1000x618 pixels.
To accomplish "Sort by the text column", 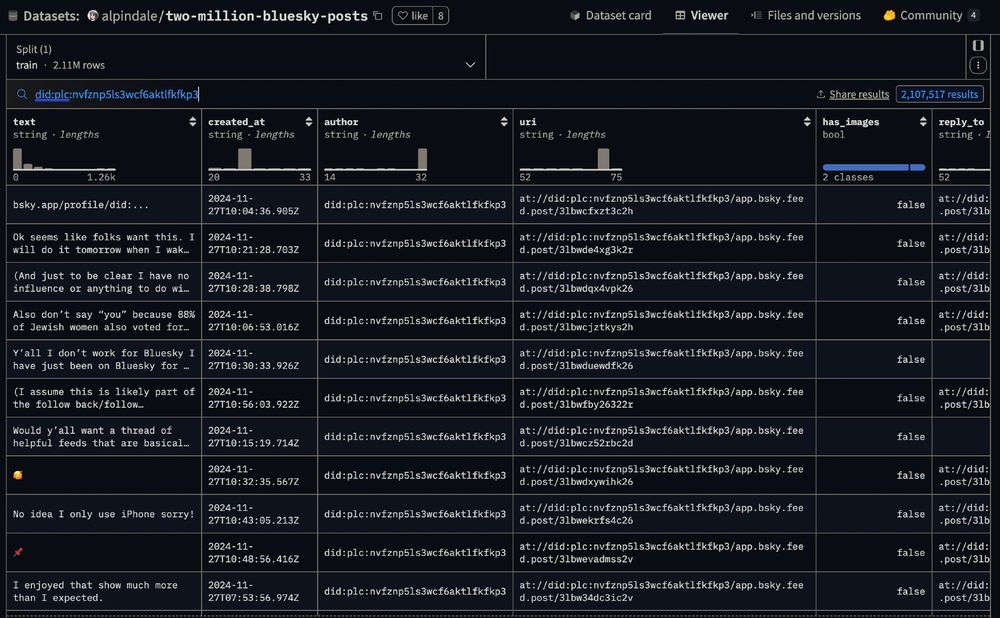I will 193,122.
